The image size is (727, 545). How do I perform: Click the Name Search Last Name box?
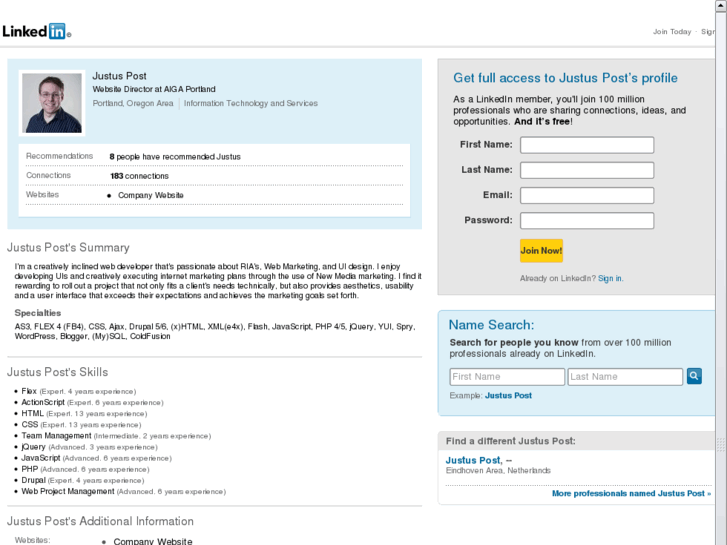(625, 377)
